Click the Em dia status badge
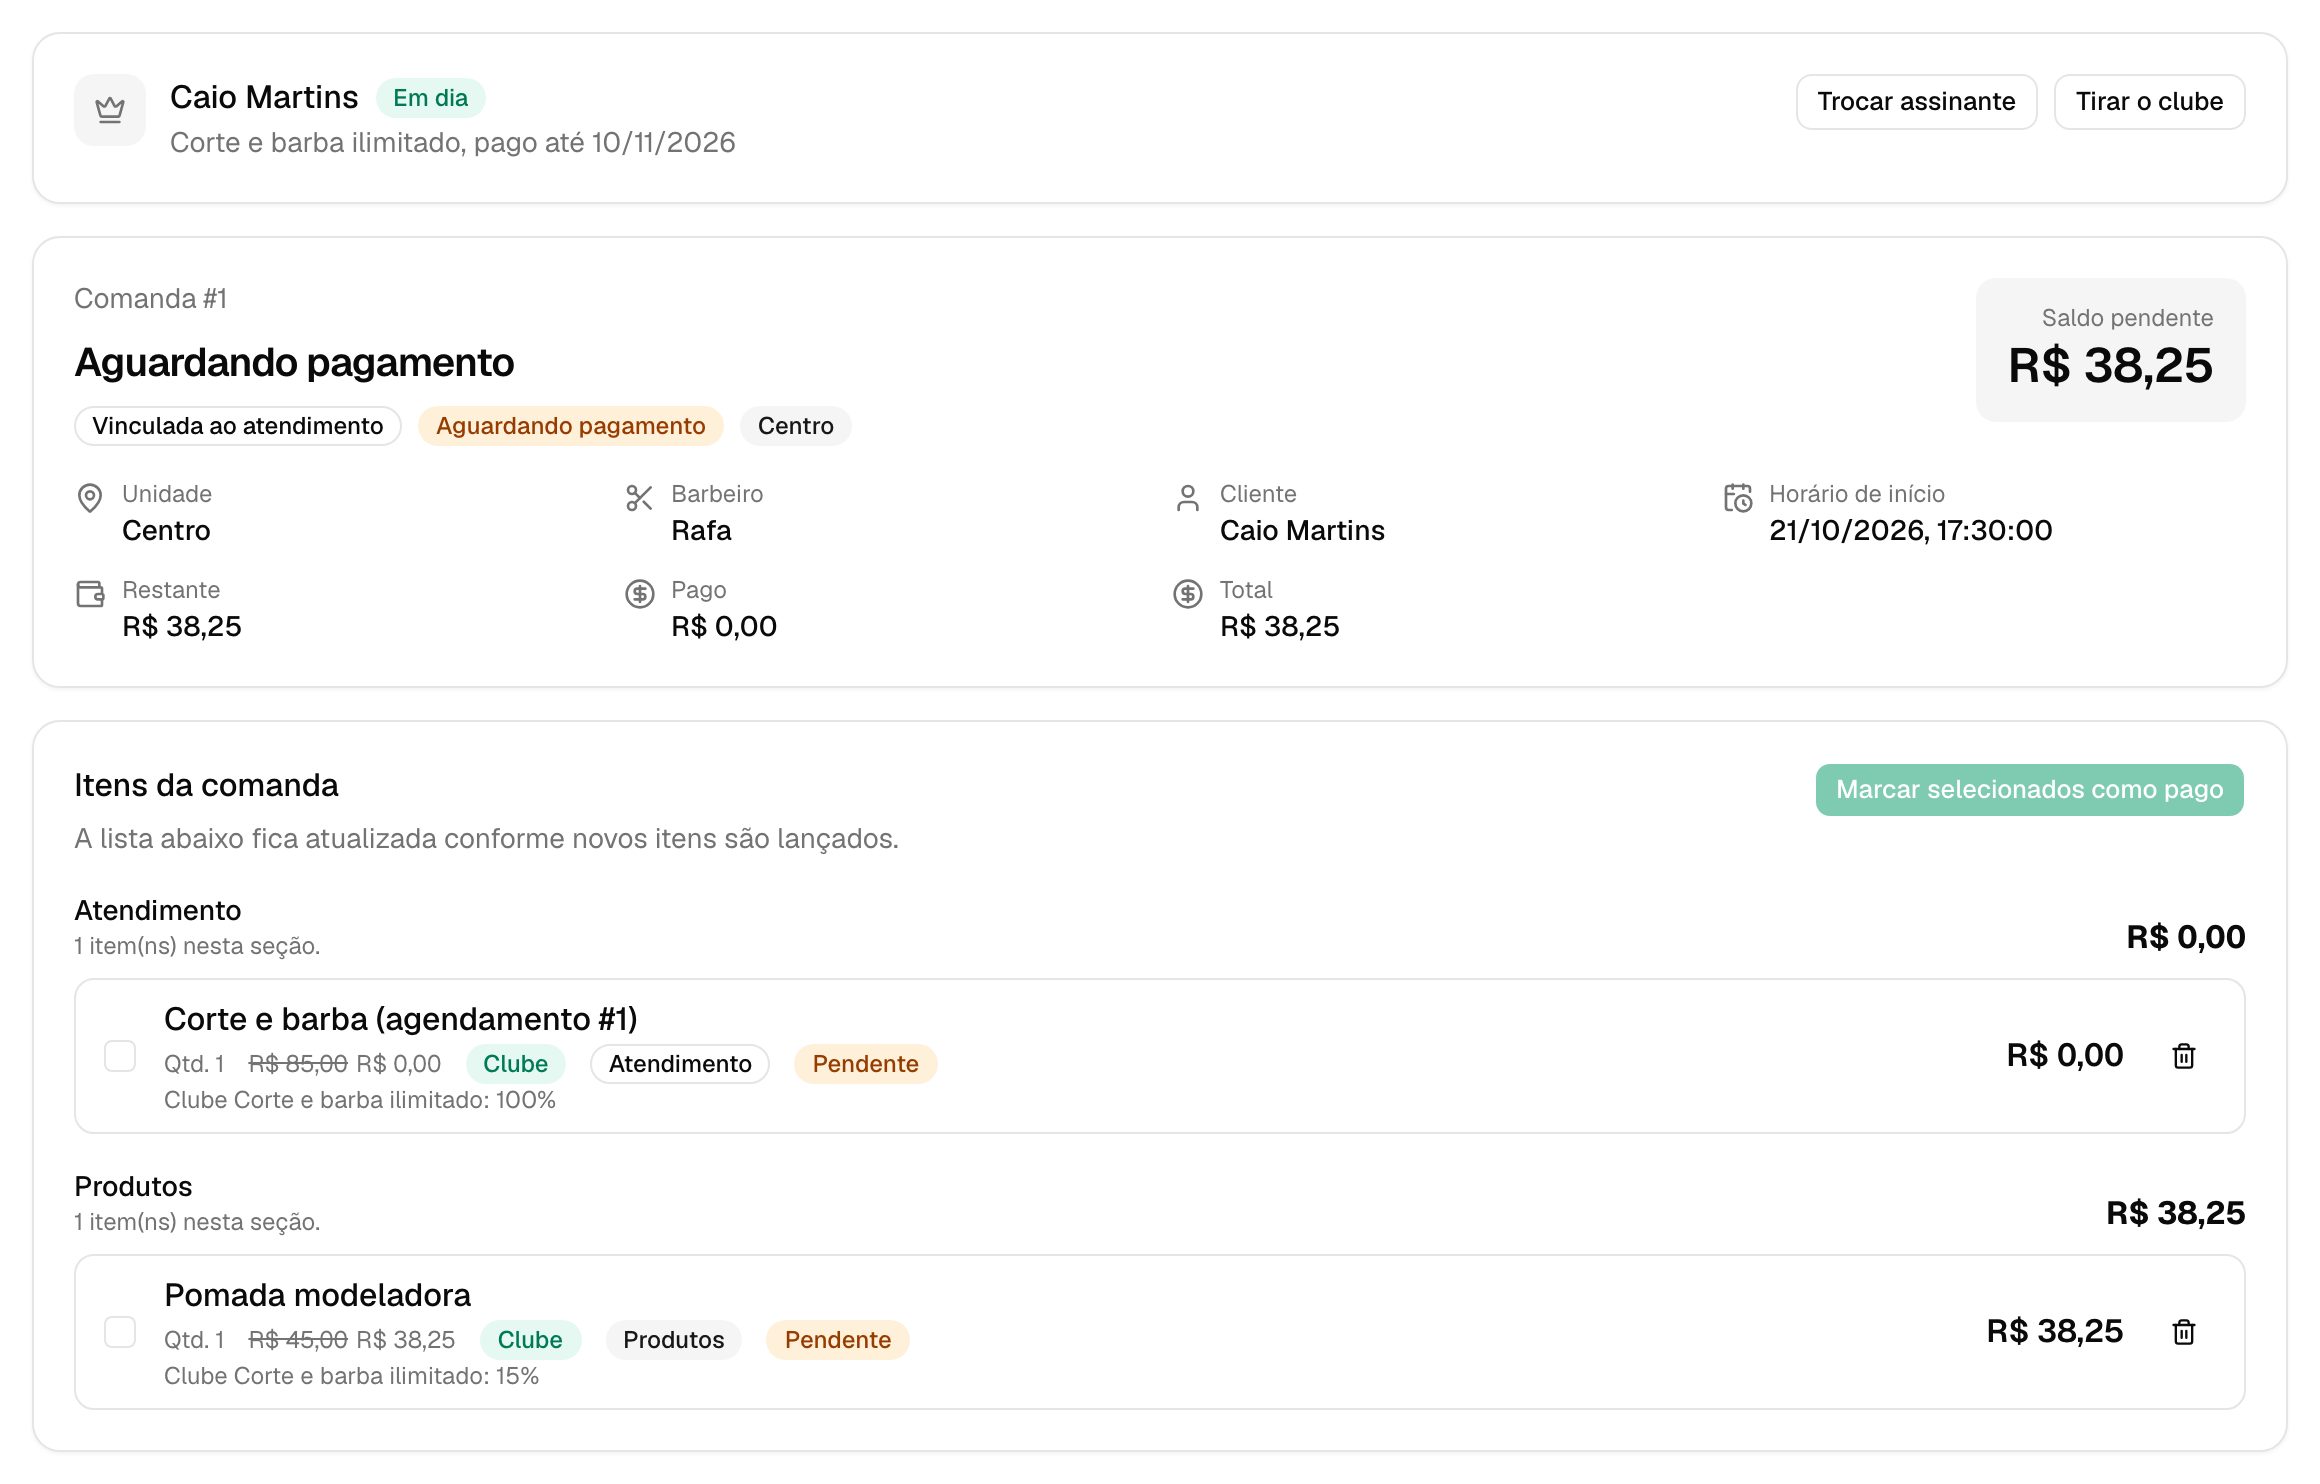The height and width of the screenshot is (1484, 2320). [x=430, y=98]
